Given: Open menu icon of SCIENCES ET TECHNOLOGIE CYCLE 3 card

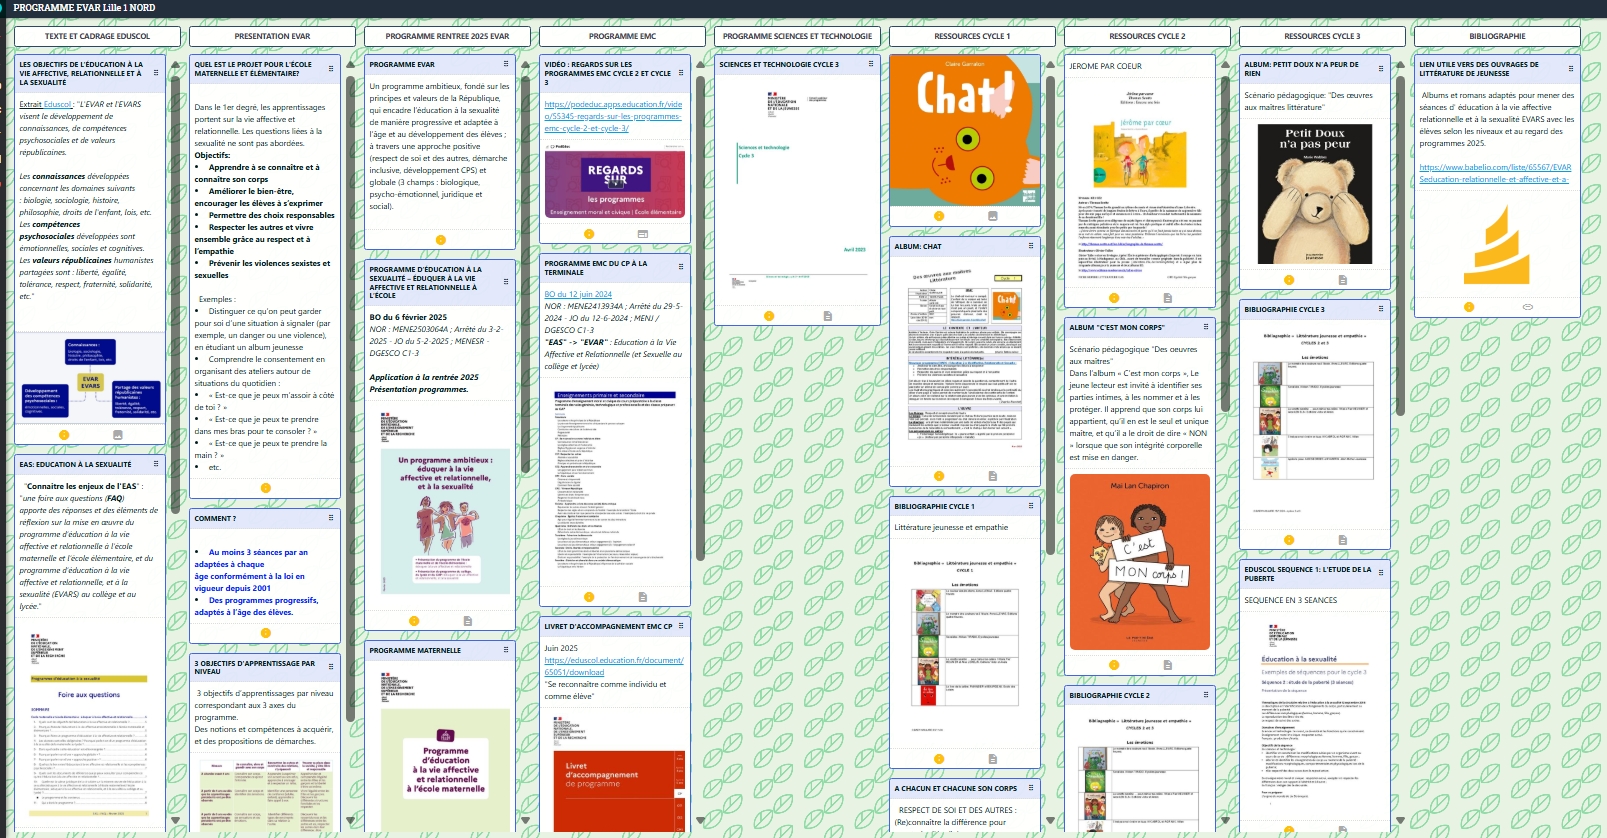Looking at the screenshot, I should [x=871, y=64].
